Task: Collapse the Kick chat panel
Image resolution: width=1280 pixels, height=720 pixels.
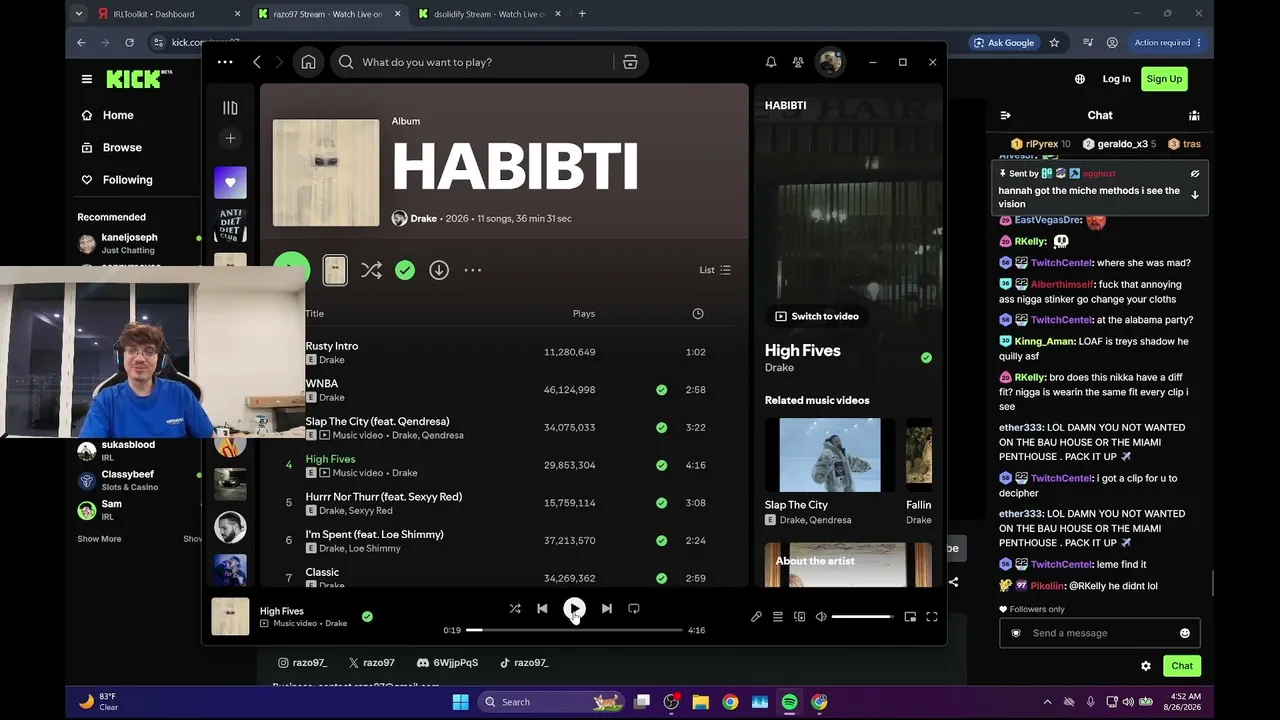Action: [x=1006, y=115]
